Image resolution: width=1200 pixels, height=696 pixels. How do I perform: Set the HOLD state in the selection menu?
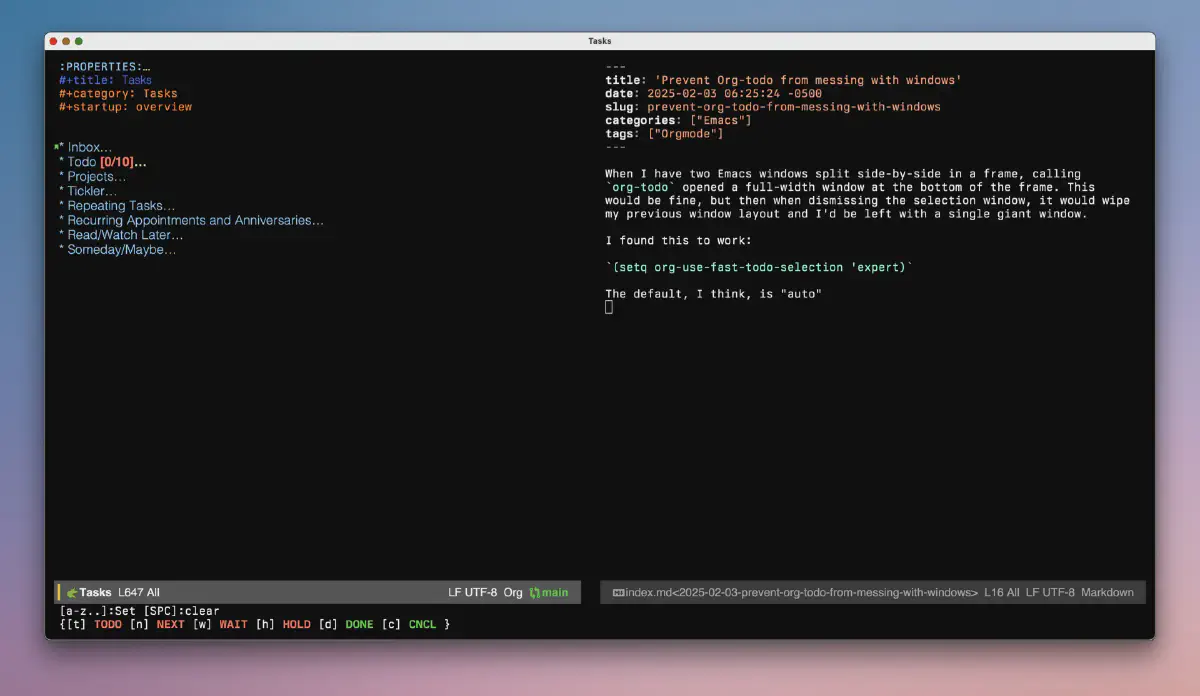pyautogui.click(x=296, y=624)
